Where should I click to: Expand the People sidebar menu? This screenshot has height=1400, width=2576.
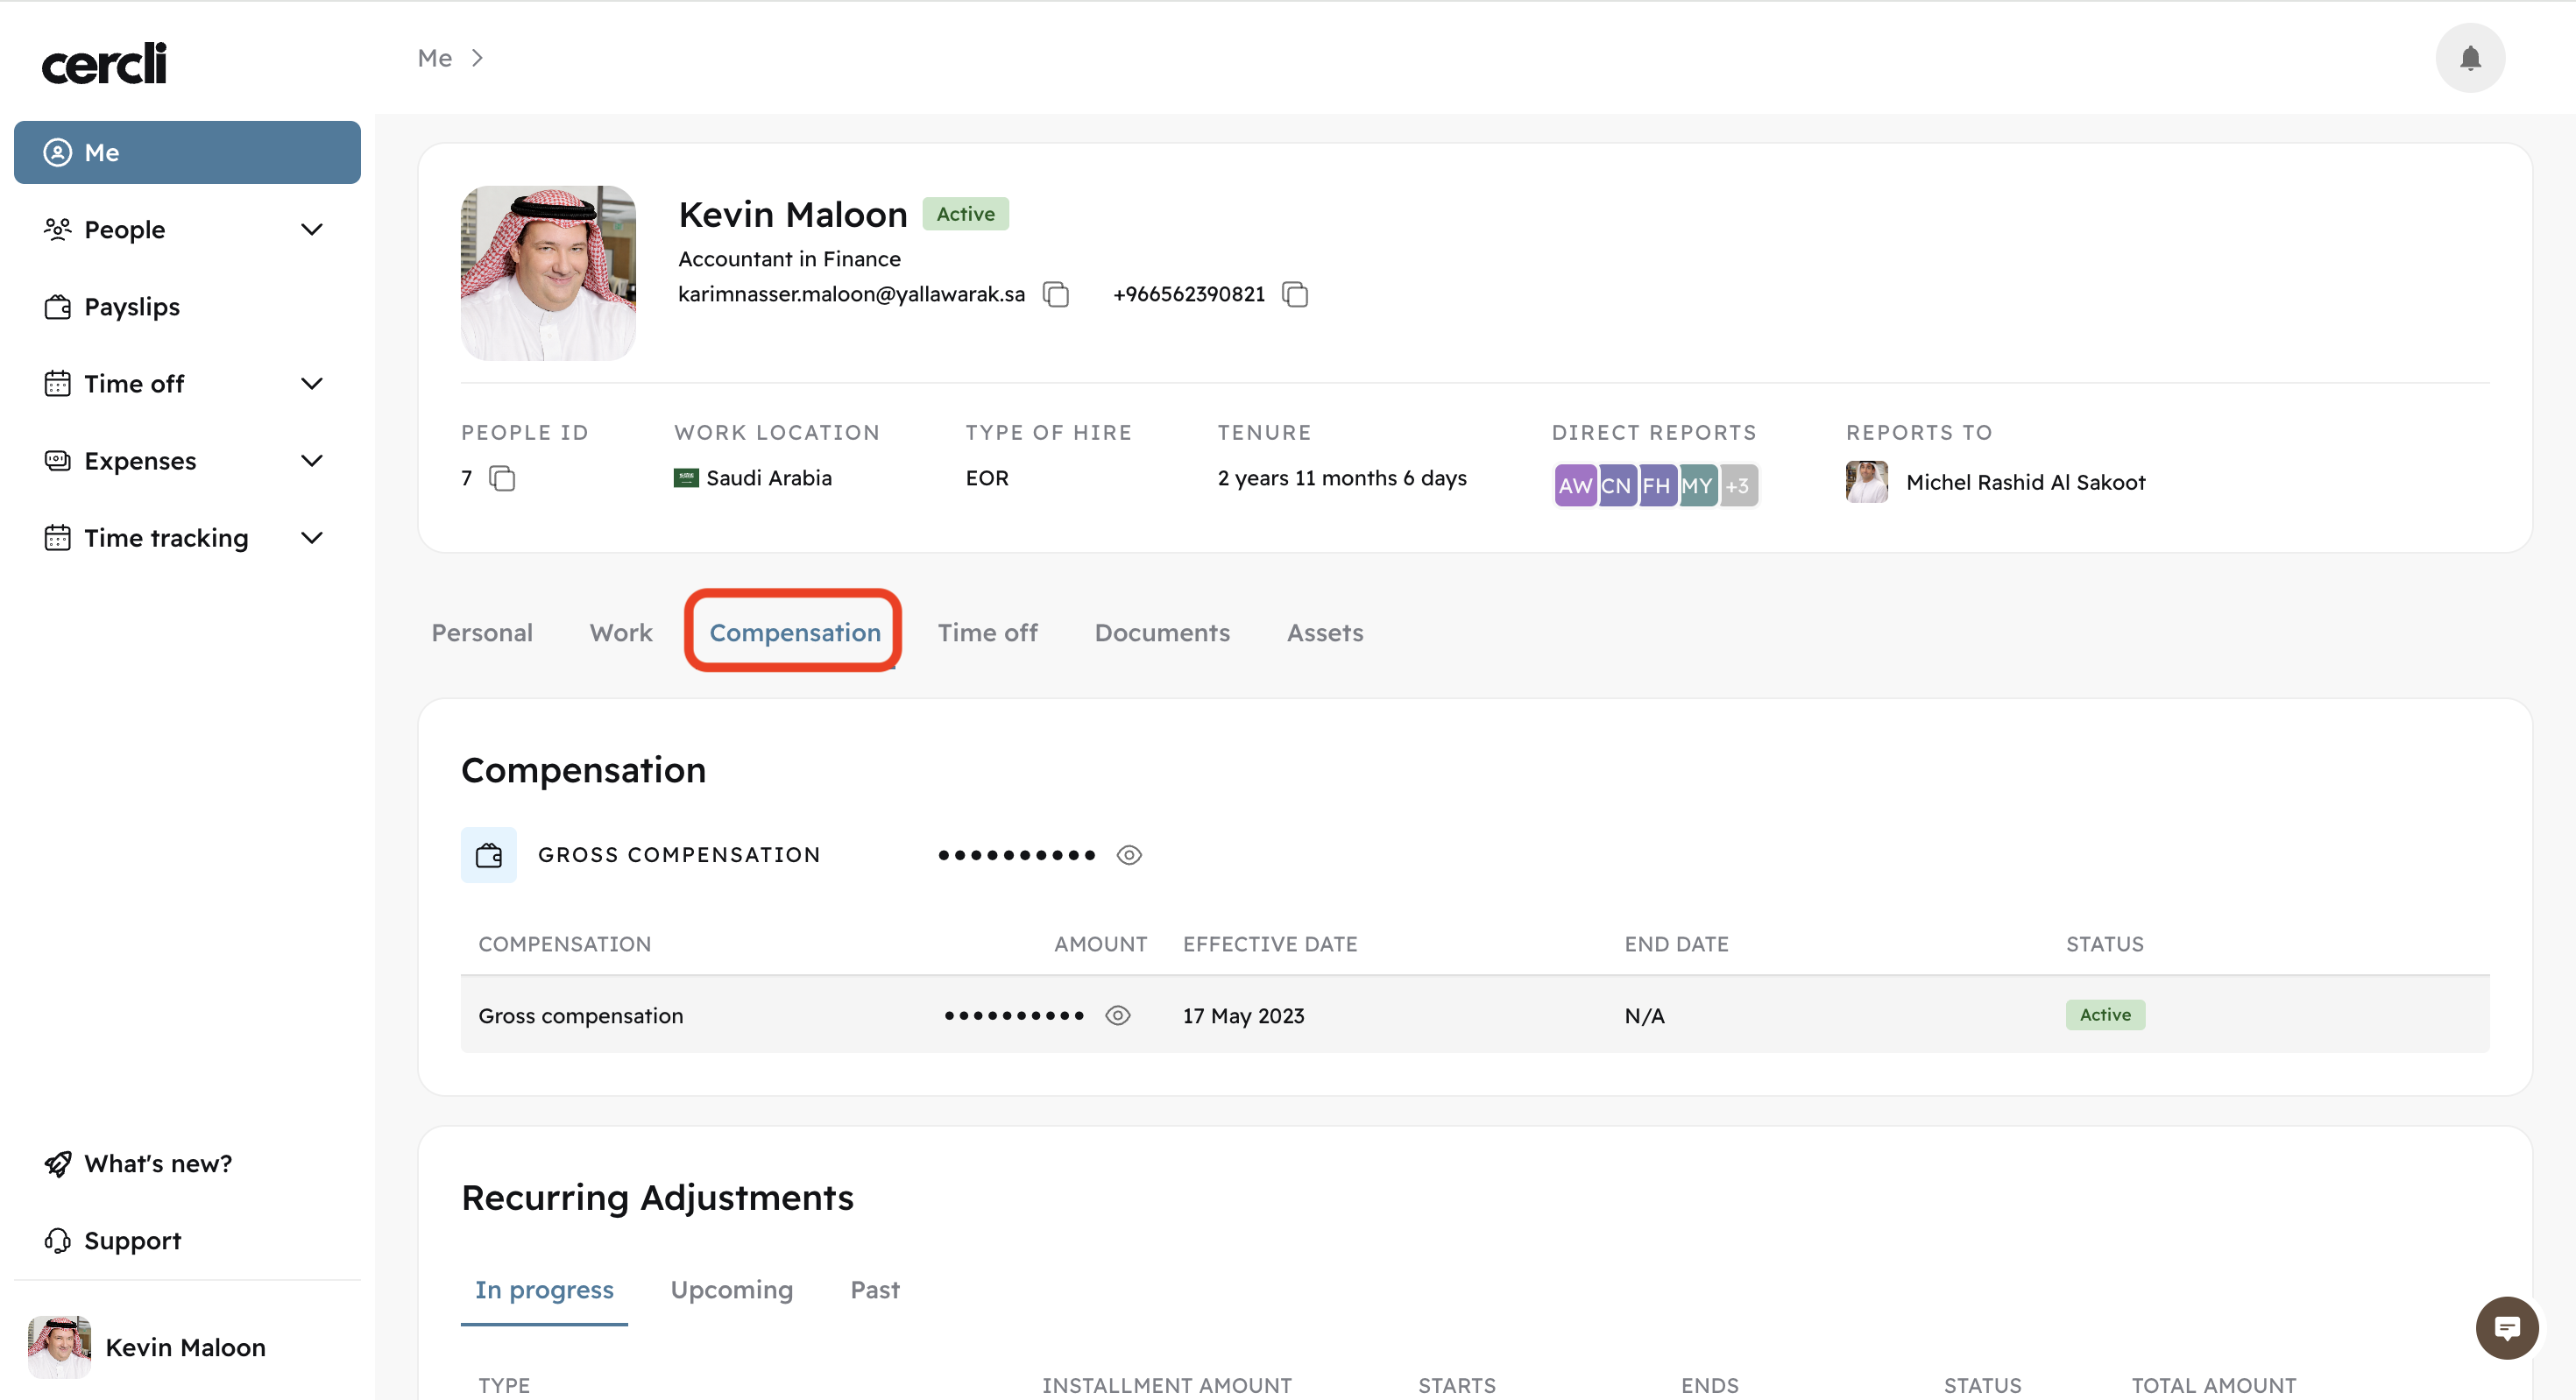tap(312, 229)
